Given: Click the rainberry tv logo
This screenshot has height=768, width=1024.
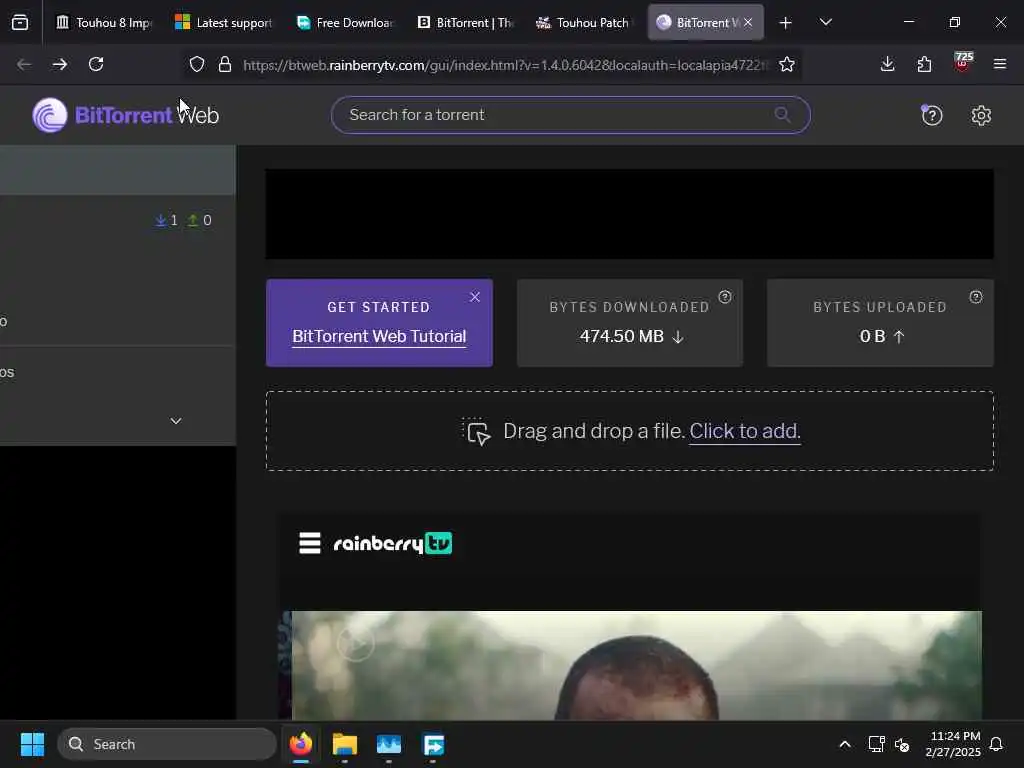Looking at the screenshot, I should tap(392, 543).
